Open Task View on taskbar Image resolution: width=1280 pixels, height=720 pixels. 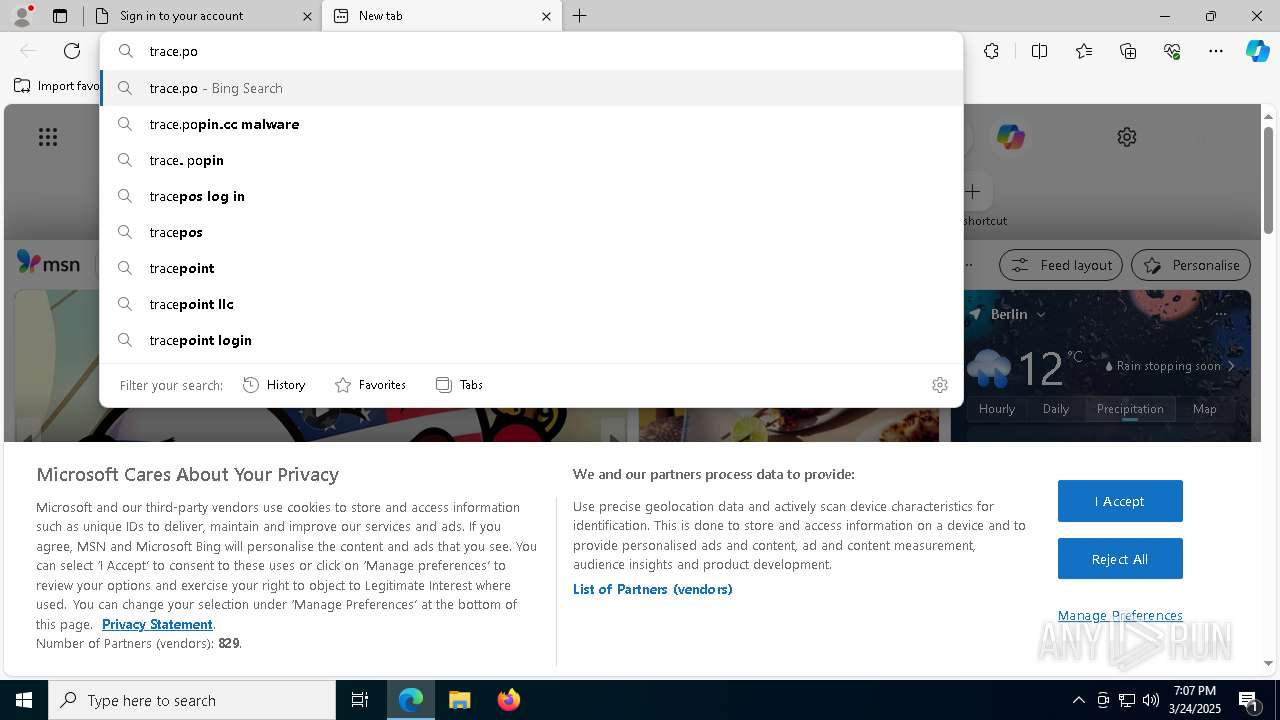coord(360,700)
